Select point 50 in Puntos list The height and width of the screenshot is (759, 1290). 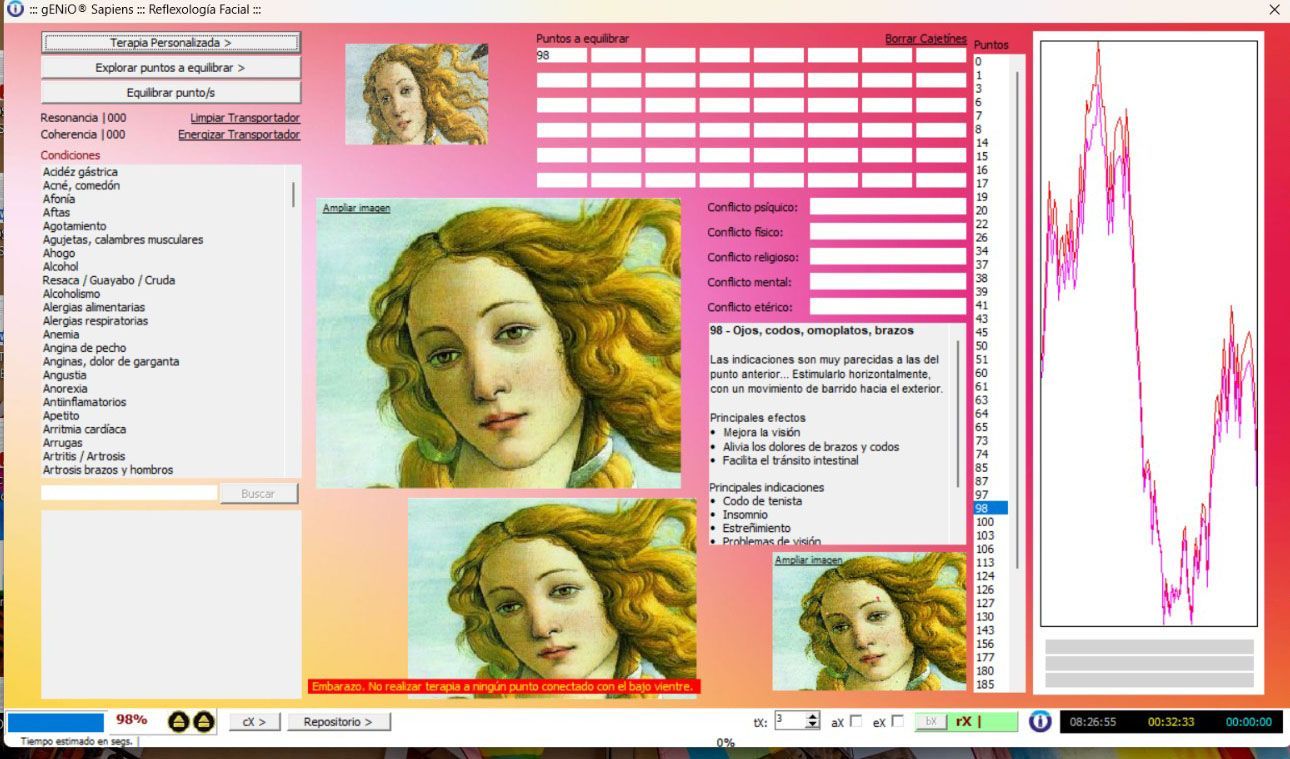click(x=982, y=346)
